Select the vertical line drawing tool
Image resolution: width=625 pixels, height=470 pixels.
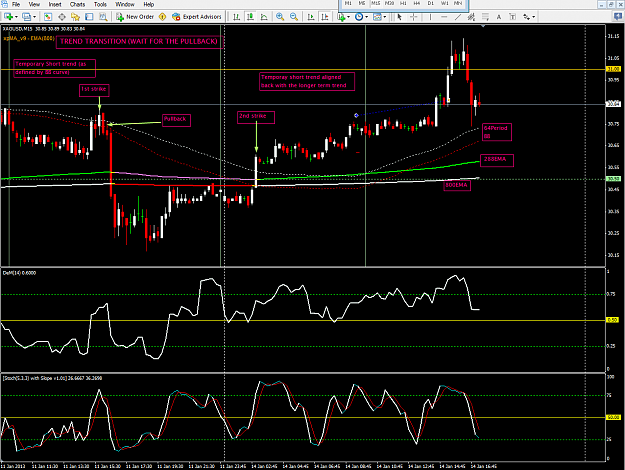430,17
